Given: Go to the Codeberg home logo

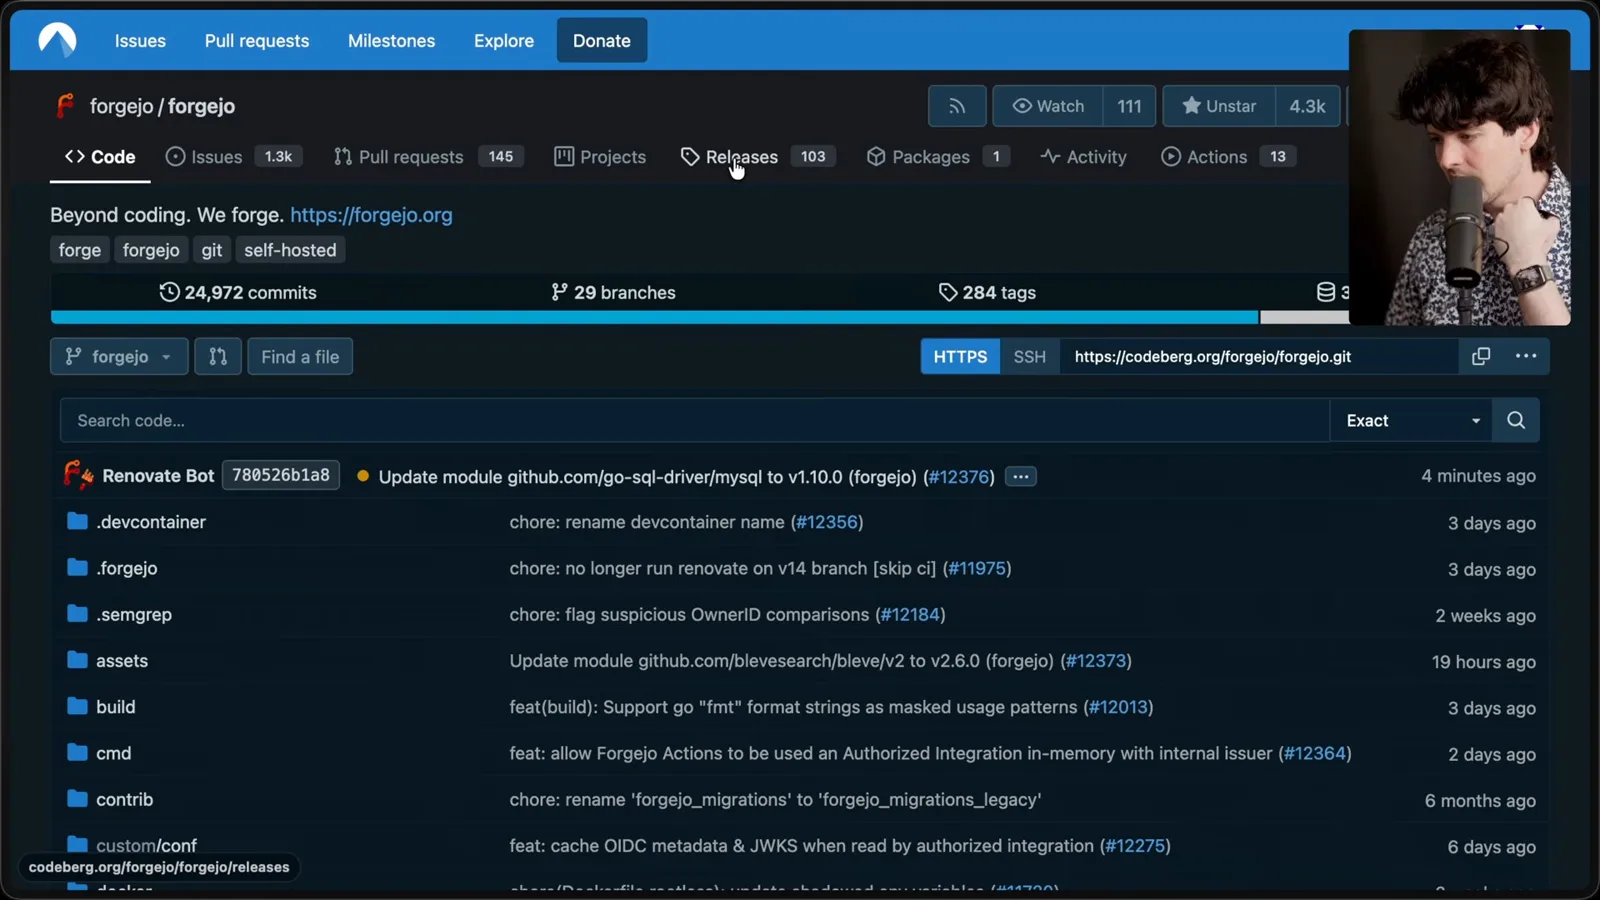Looking at the screenshot, I should click(57, 40).
